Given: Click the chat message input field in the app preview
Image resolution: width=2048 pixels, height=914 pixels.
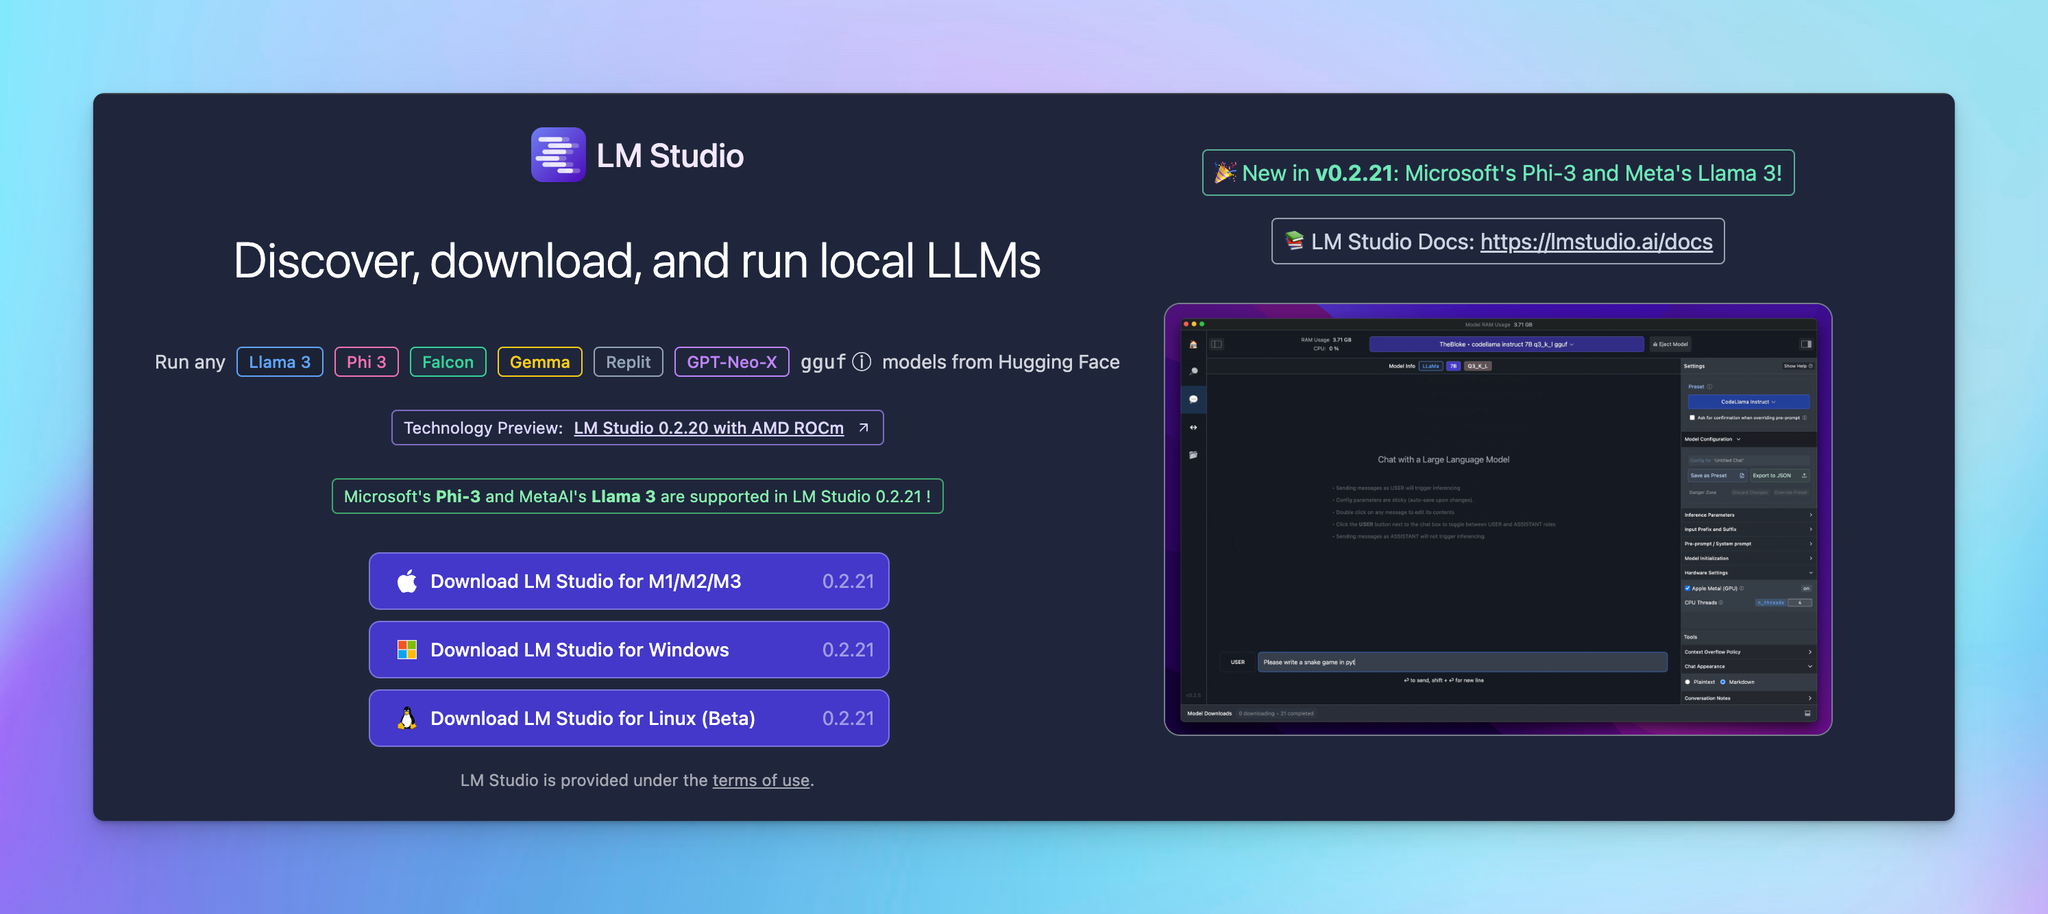Looking at the screenshot, I should [1462, 662].
